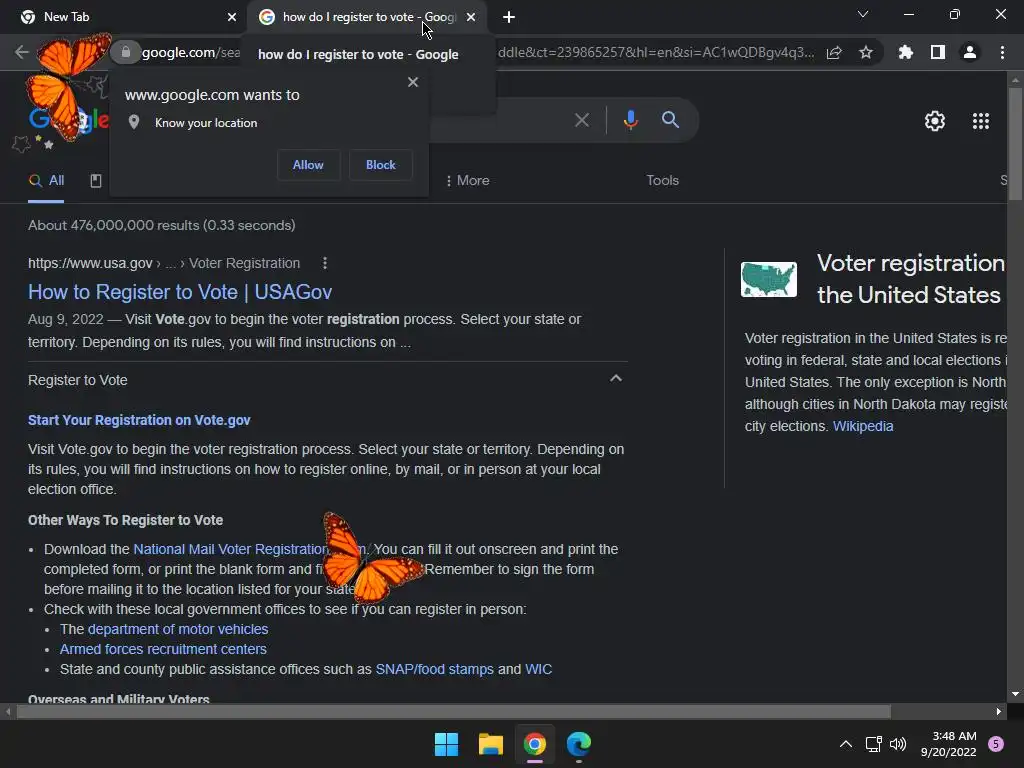Open Chrome's three-dot menu
This screenshot has width=1024, height=768.
pyautogui.click(x=1002, y=52)
